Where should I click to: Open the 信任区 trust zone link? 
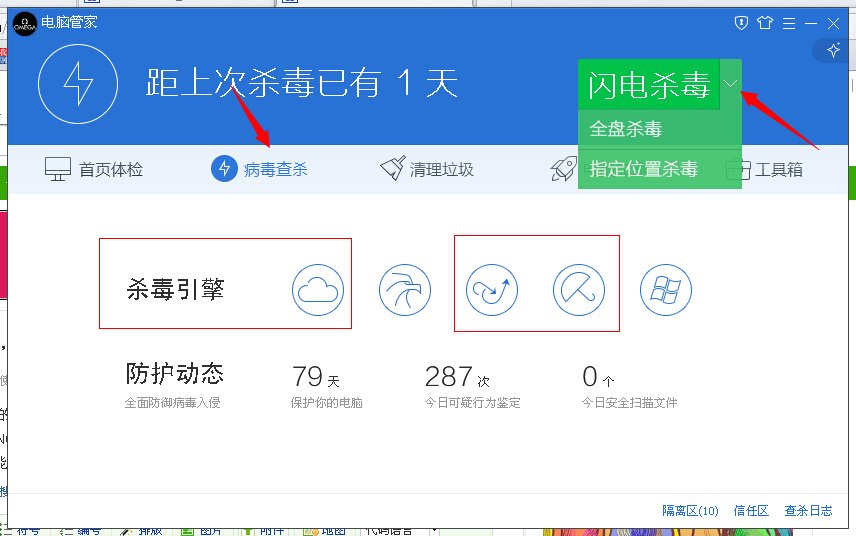(751, 511)
